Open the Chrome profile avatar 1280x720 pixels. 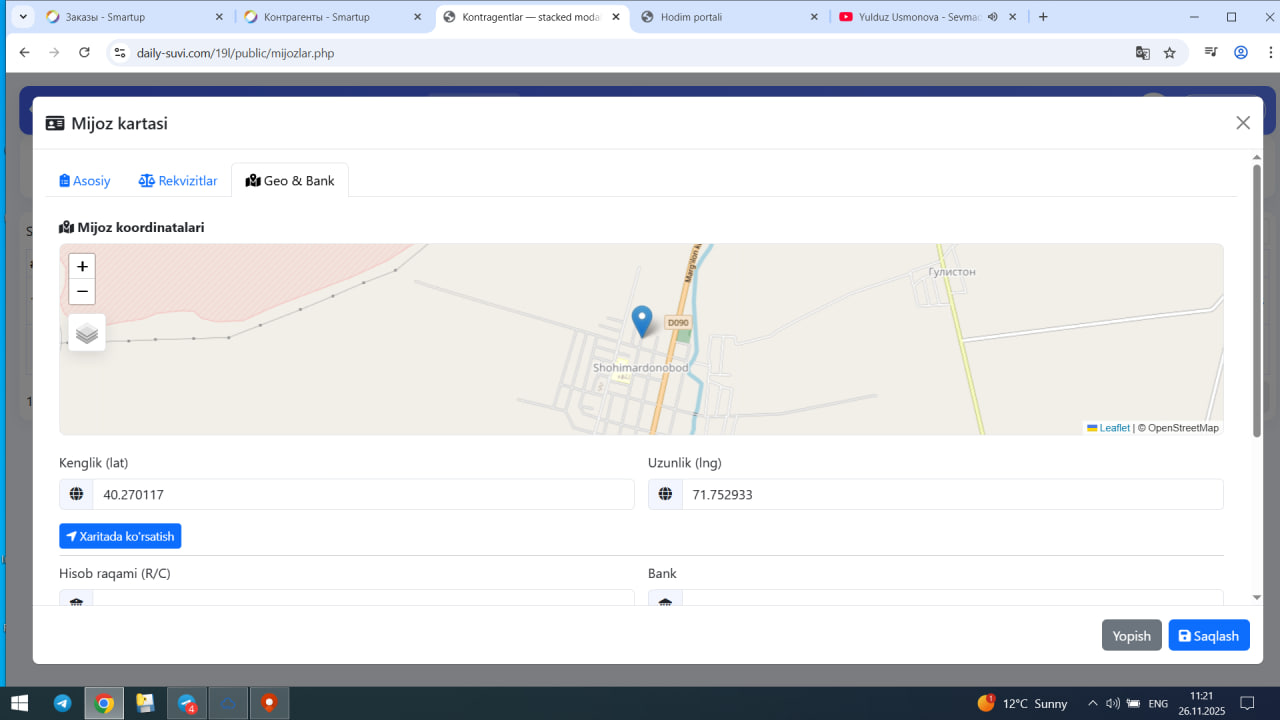pyautogui.click(x=1241, y=53)
